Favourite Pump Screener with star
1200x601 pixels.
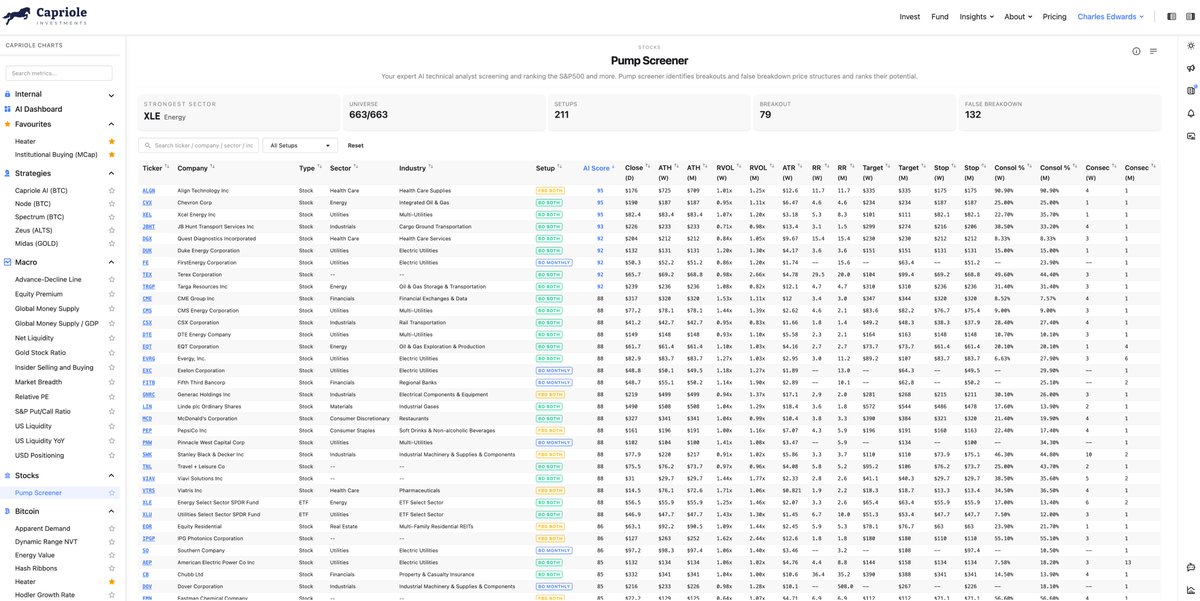click(x=112, y=493)
